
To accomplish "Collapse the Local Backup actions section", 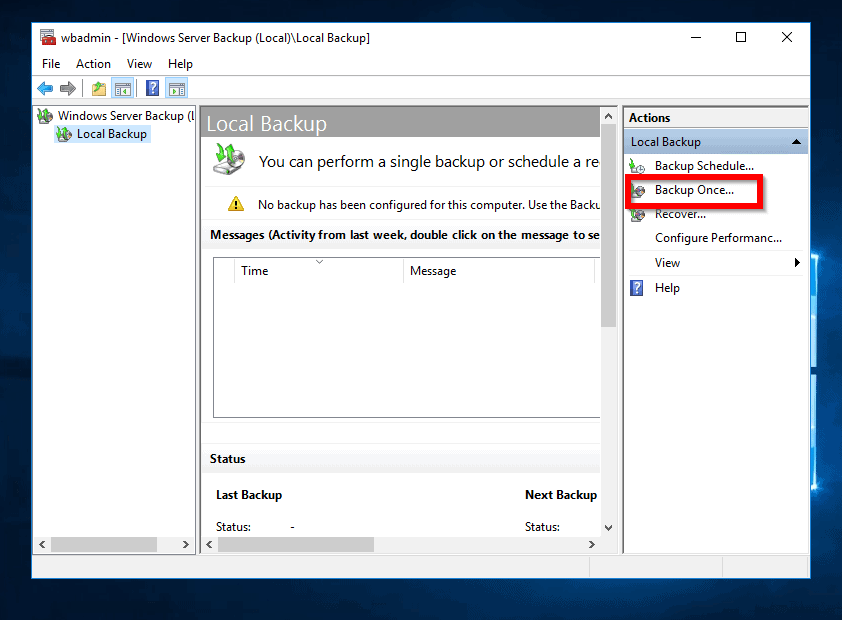I will (796, 142).
